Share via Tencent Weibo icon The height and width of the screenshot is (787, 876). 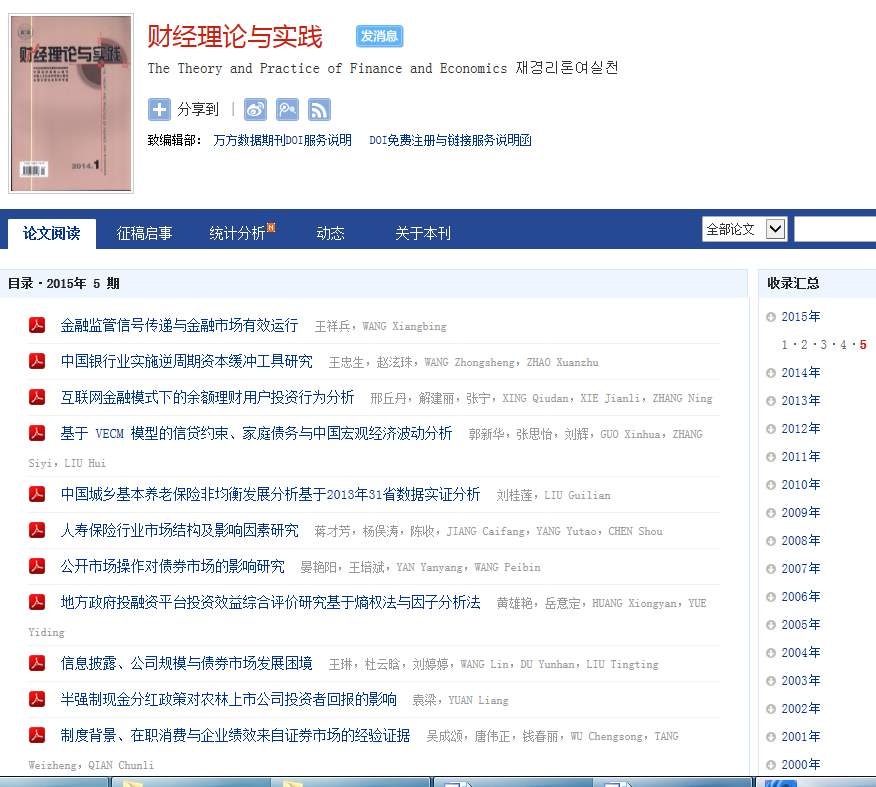[287, 110]
